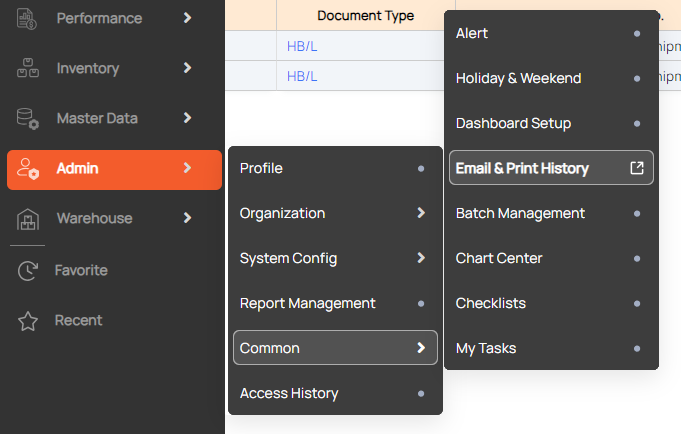Click the second HB/L link in table
Image resolution: width=683 pixels, height=434 pixels.
301,76
